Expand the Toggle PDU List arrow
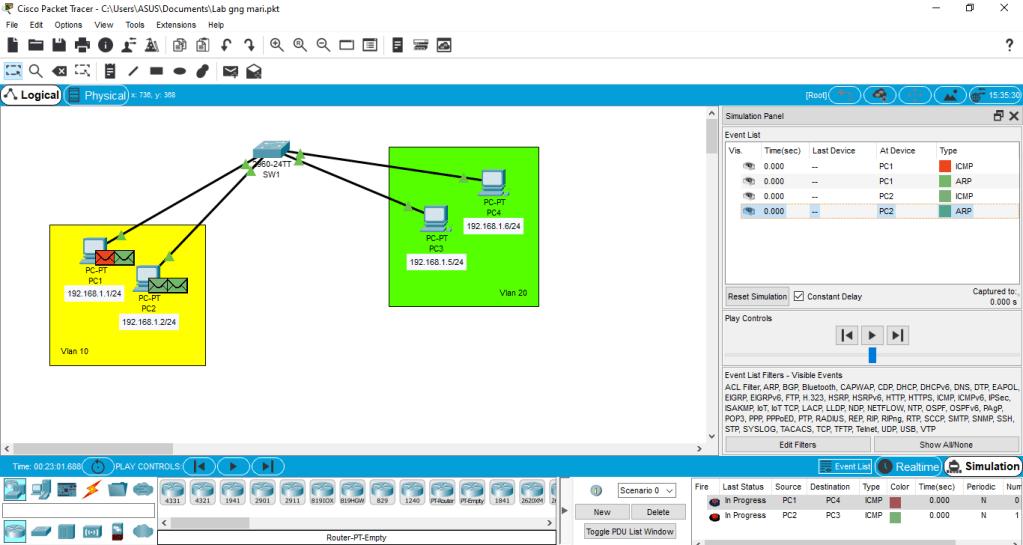 pyautogui.click(x=565, y=510)
